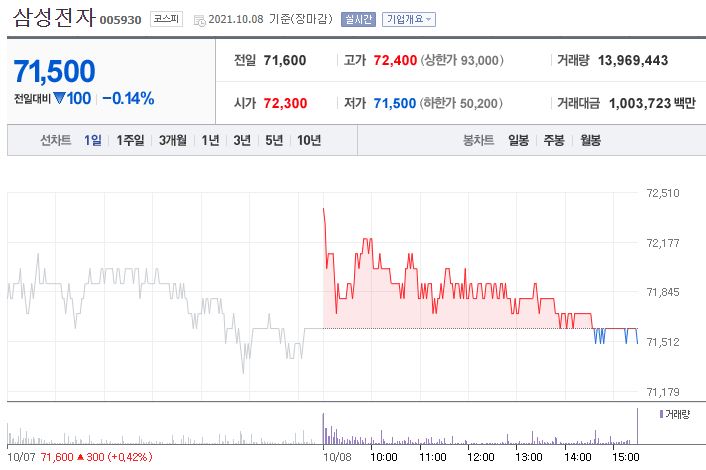Click the 15:00 time axis label
The image size is (706, 470).
[x=625, y=457]
